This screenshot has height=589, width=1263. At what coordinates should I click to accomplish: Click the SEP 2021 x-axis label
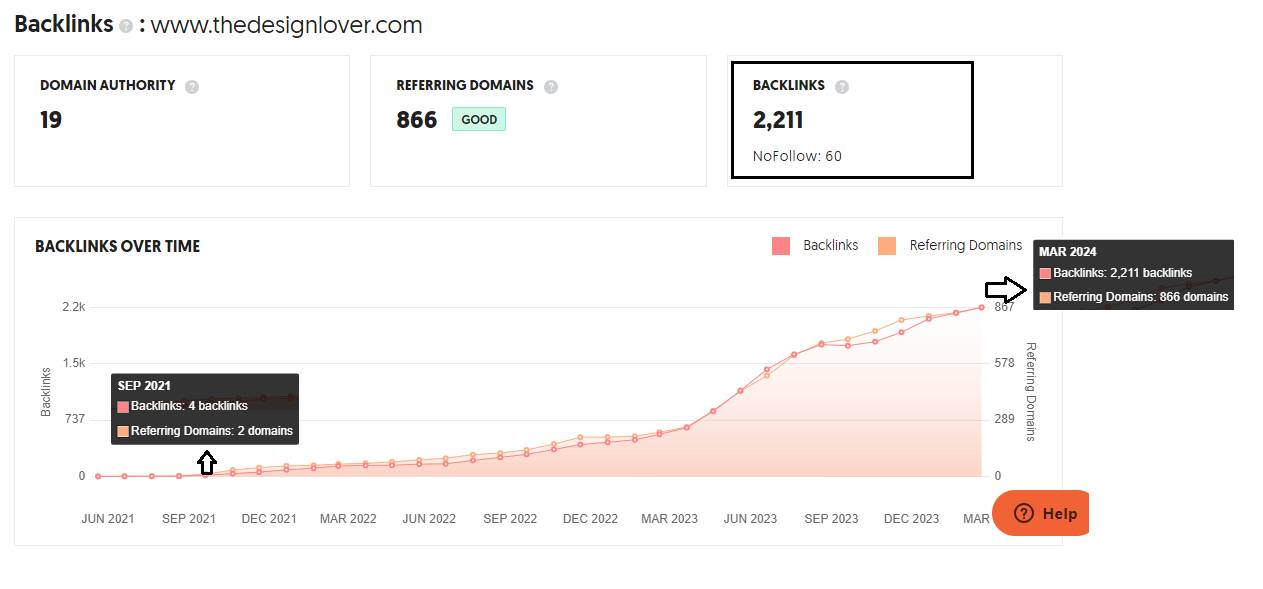pos(189,519)
